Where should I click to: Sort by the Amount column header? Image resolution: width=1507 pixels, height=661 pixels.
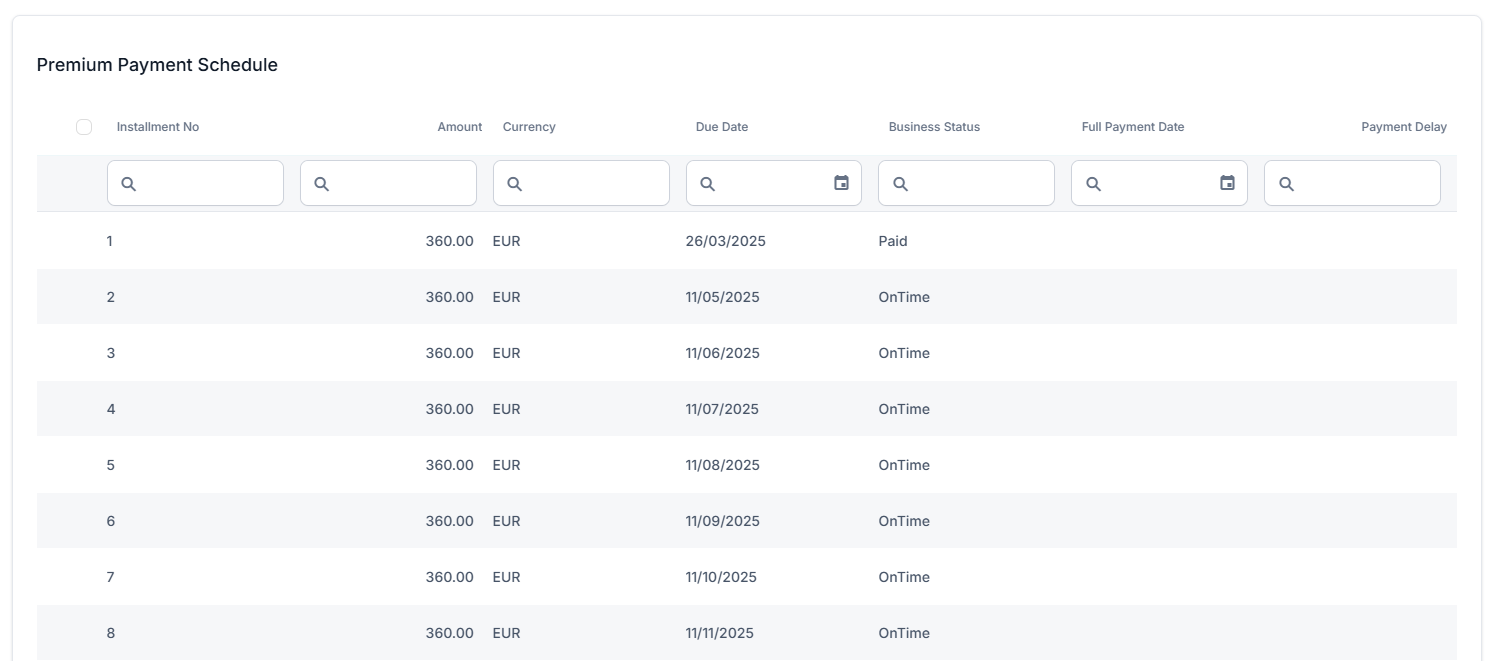pyautogui.click(x=459, y=127)
